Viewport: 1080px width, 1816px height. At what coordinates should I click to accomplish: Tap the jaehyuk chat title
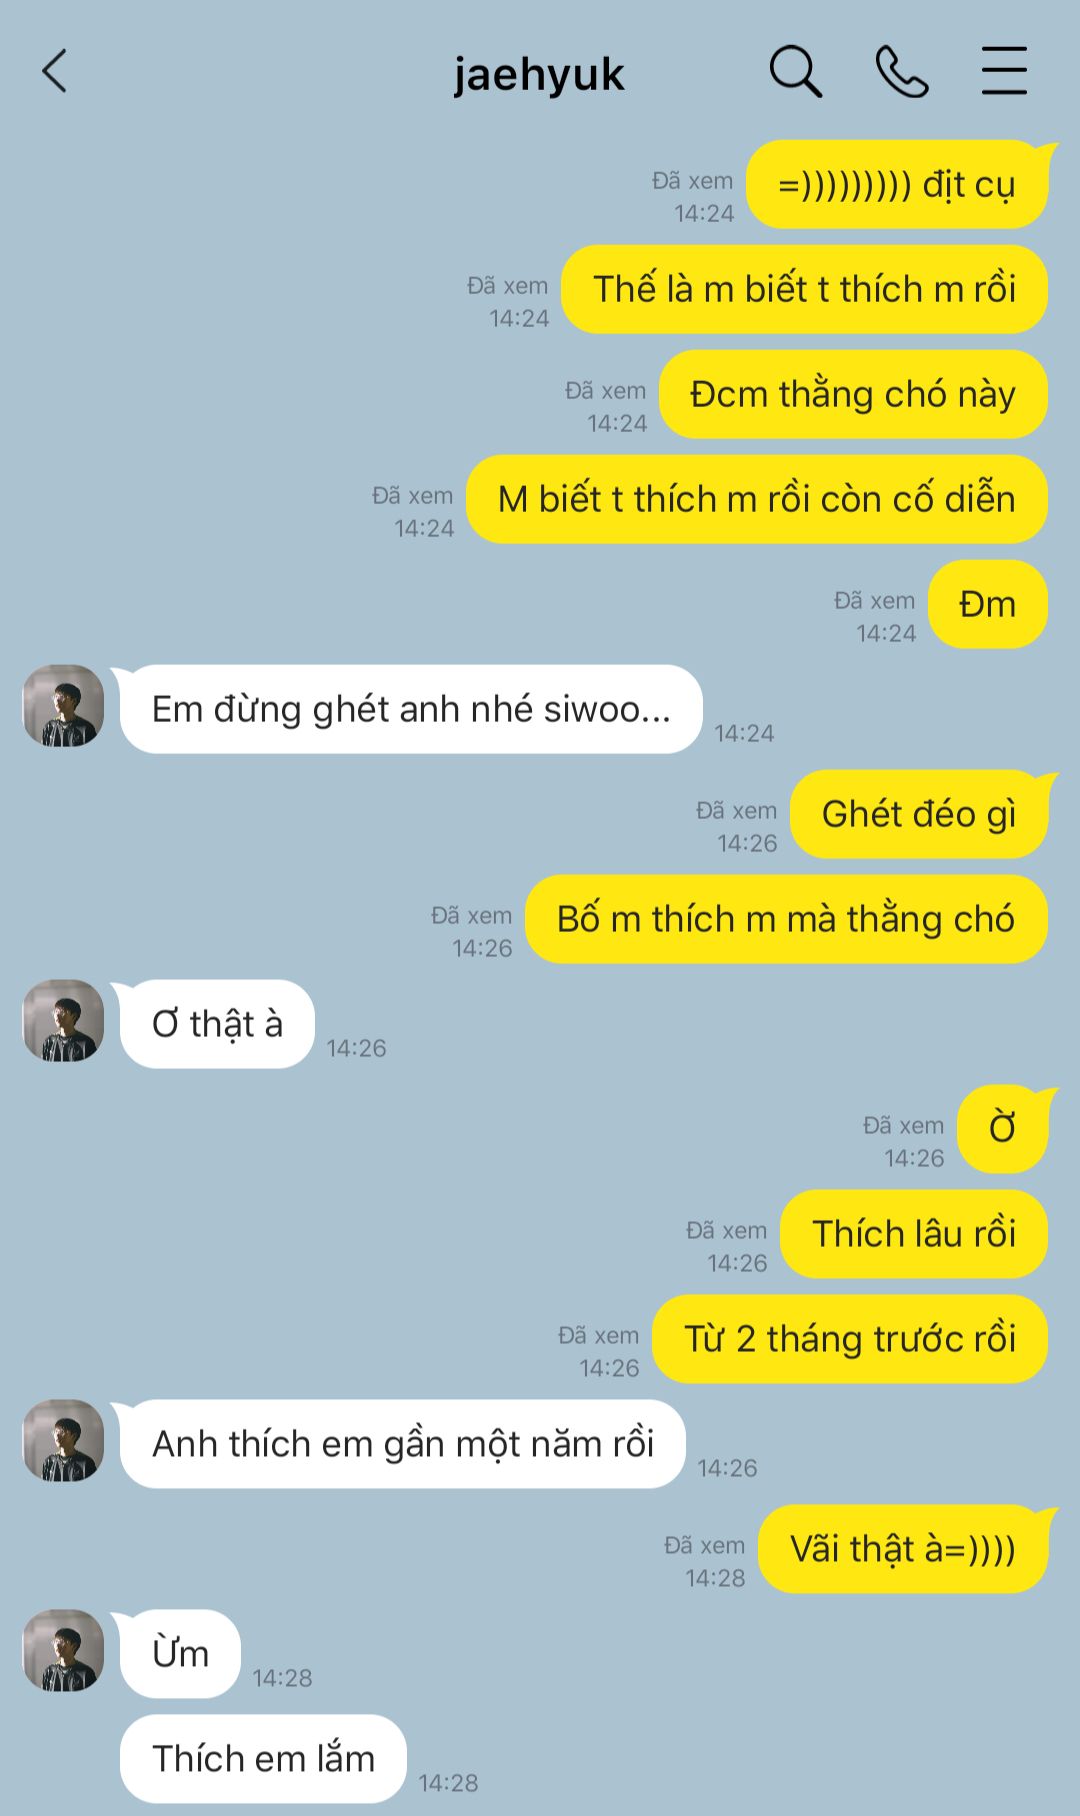pyautogui.click(x=539, y=74)
